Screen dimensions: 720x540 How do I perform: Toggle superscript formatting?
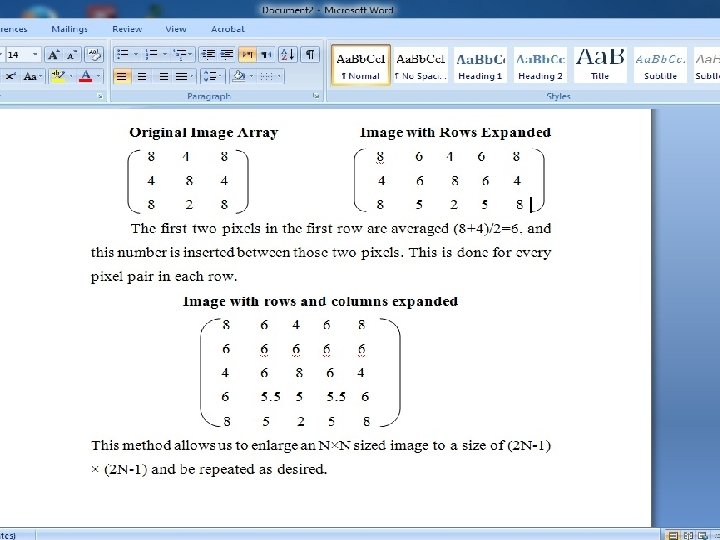pos(10,76)
